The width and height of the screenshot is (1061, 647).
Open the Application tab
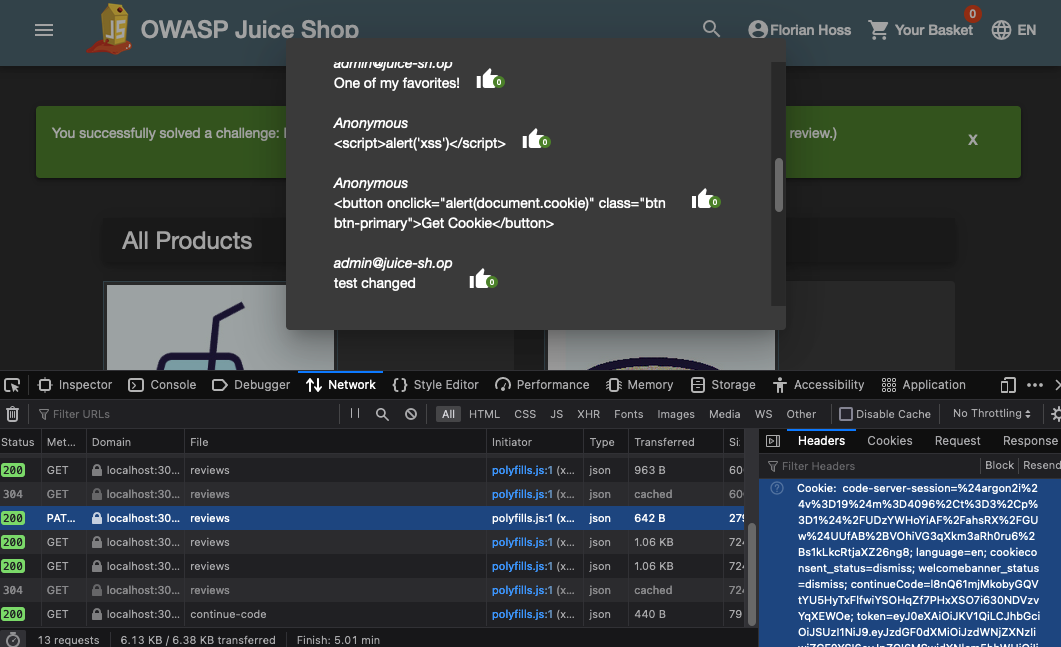[924, 385]
